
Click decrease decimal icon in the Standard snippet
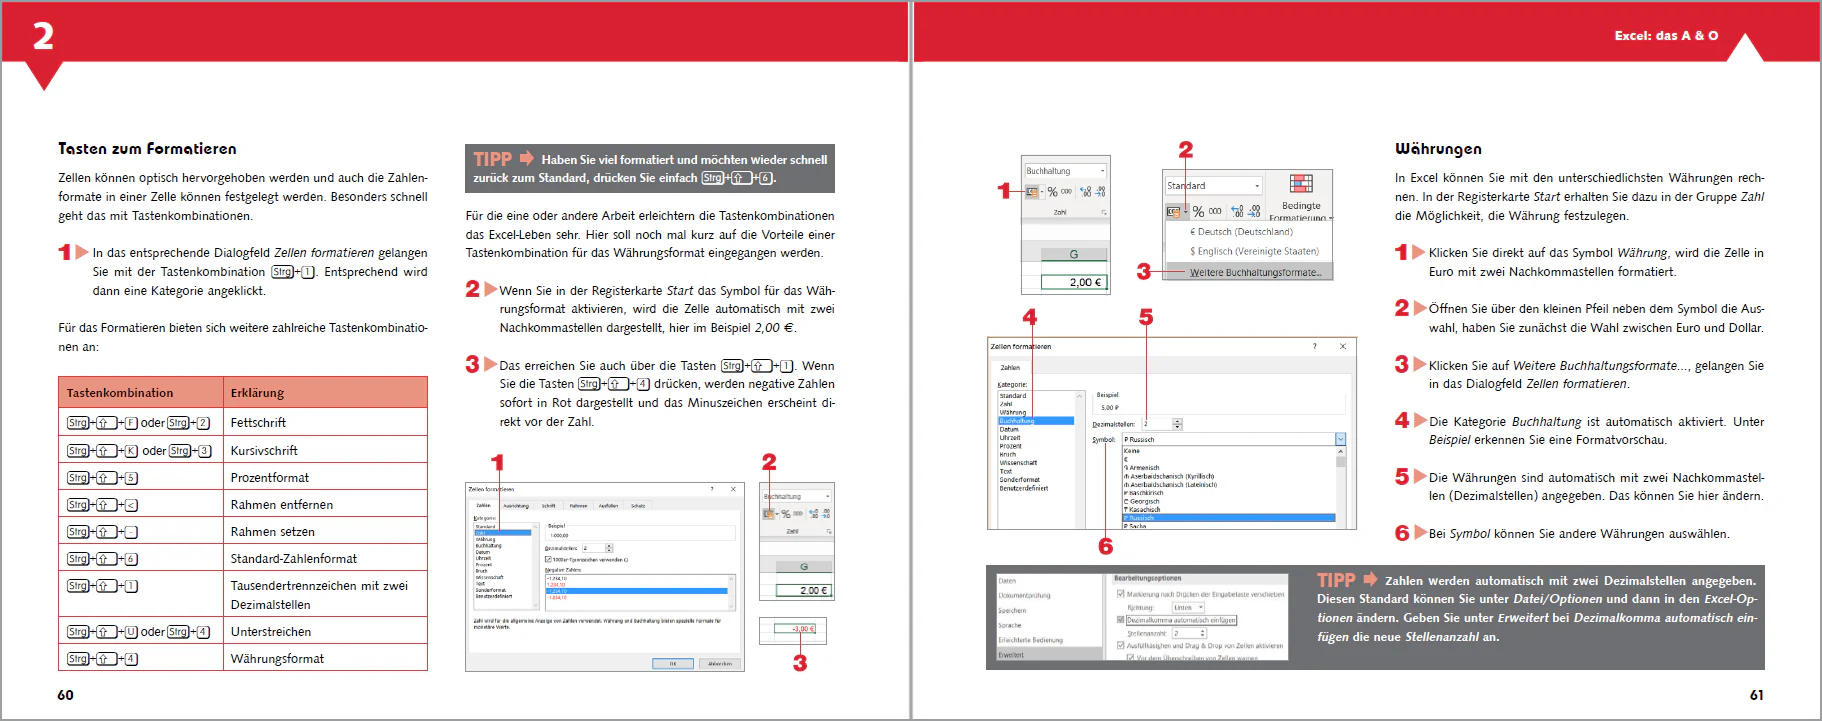pos(1254,211)
